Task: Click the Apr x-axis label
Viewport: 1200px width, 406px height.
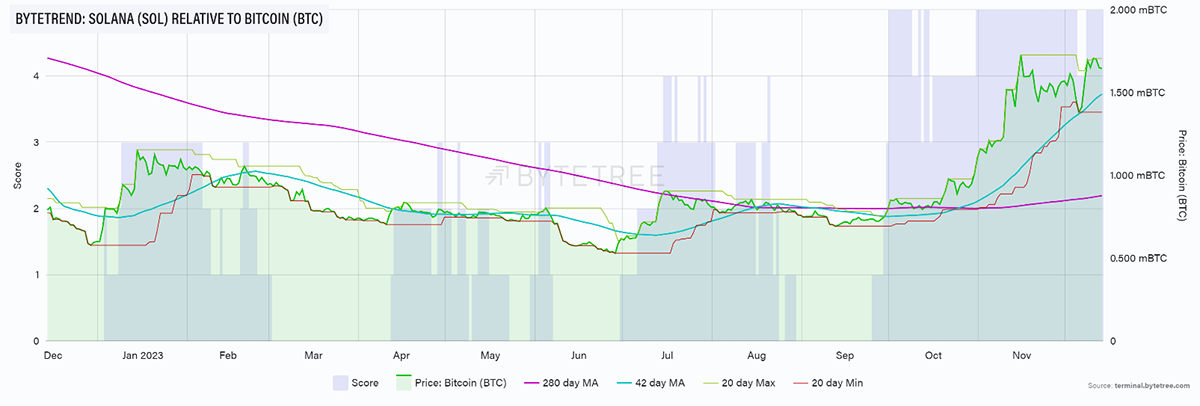Action: point(401,354)
